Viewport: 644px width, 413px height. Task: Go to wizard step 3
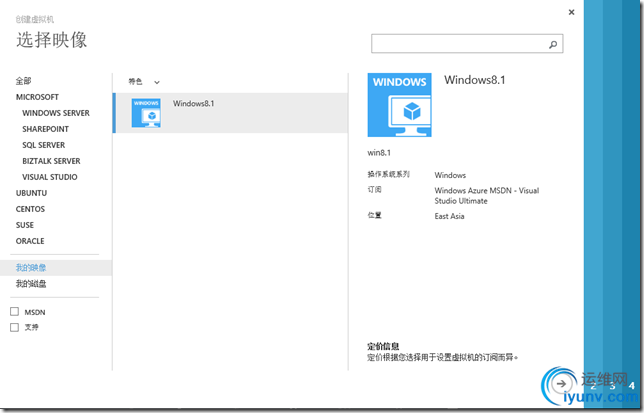tap(612, 386)
